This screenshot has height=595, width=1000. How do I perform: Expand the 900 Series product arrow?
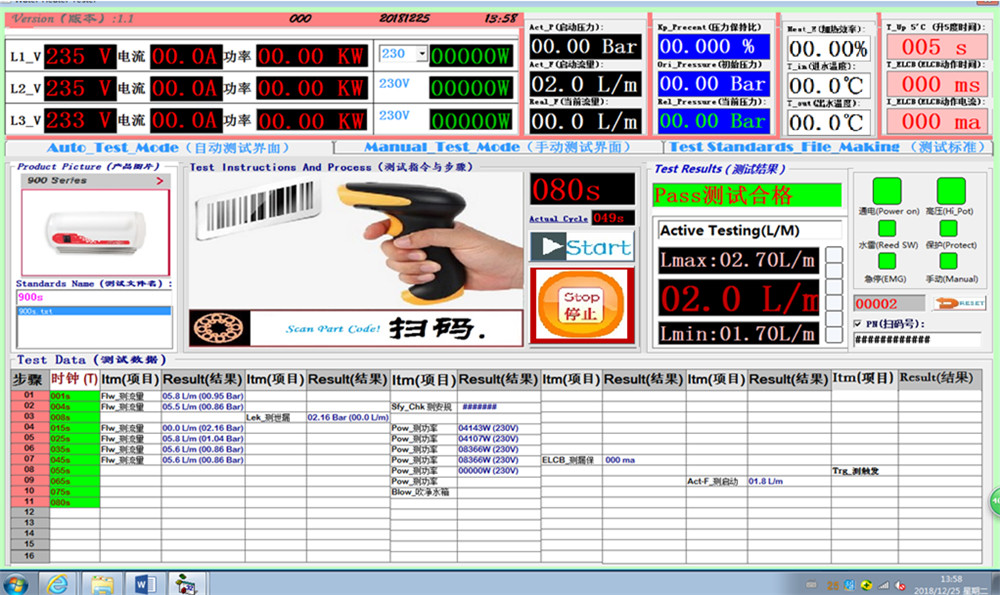click(159, 181)
